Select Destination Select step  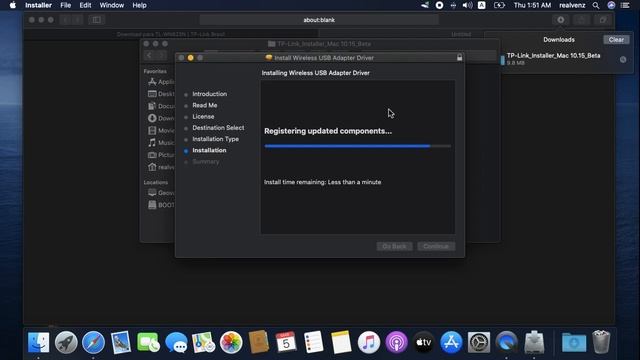[x=218, y=128]
